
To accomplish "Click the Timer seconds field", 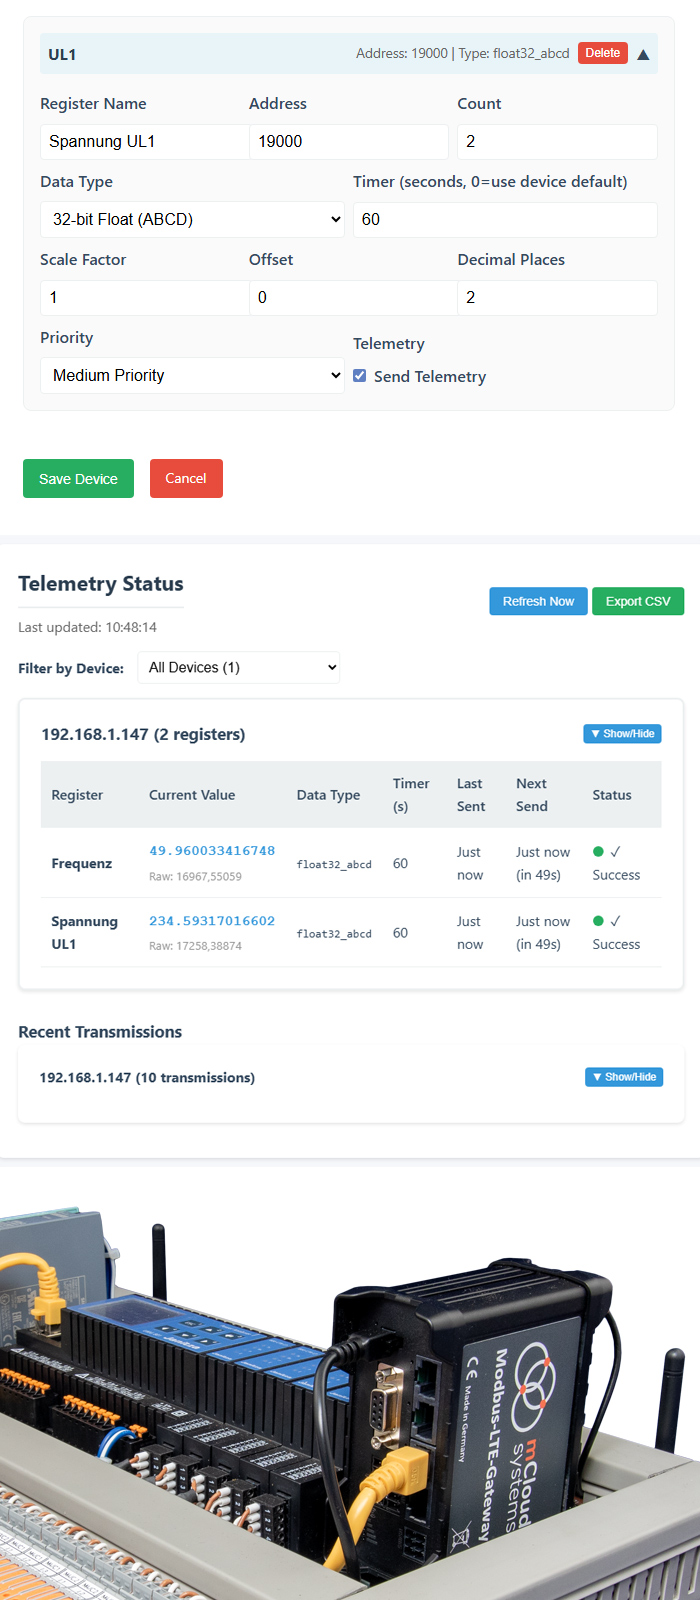I will pos(504,220).
